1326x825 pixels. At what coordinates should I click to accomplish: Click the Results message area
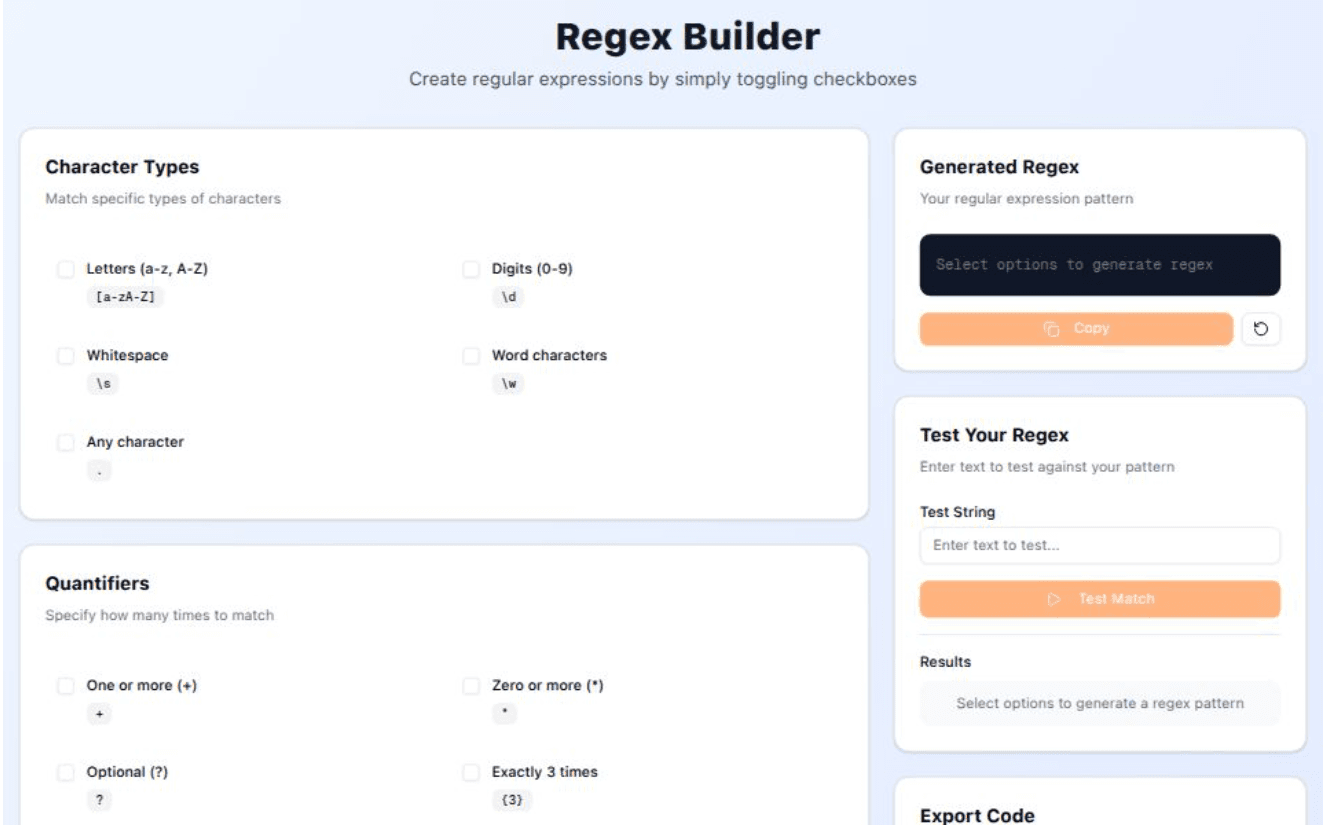pos(1099,703)
